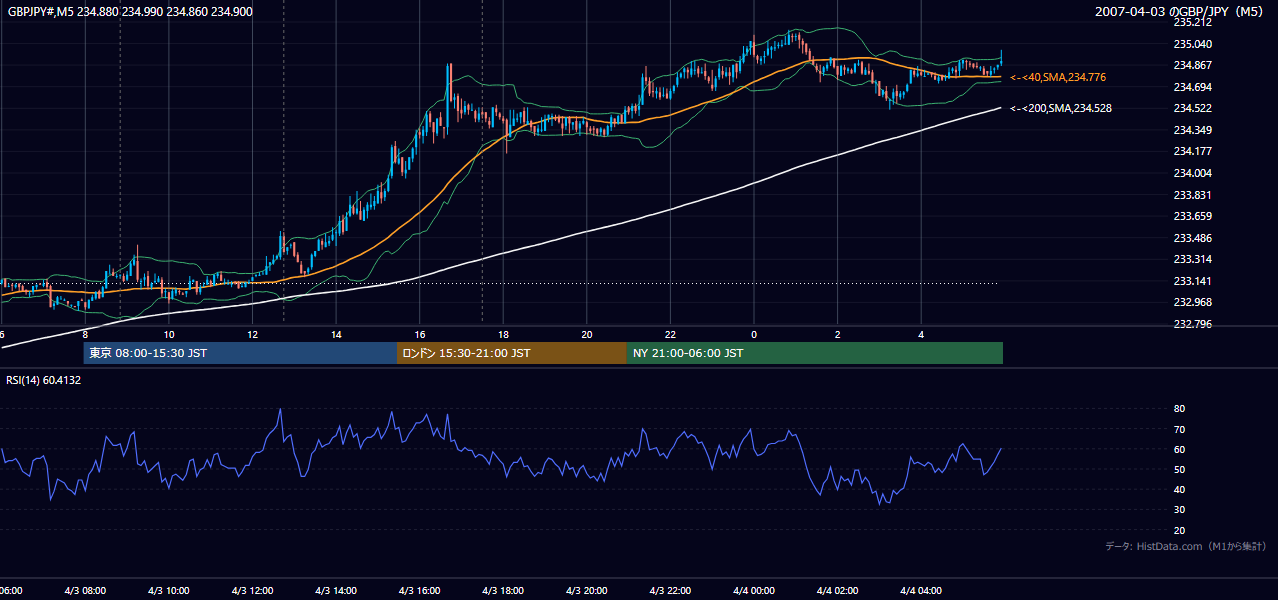
Task: Click hour label 18 under the price chart
Action: coord(503,334)
